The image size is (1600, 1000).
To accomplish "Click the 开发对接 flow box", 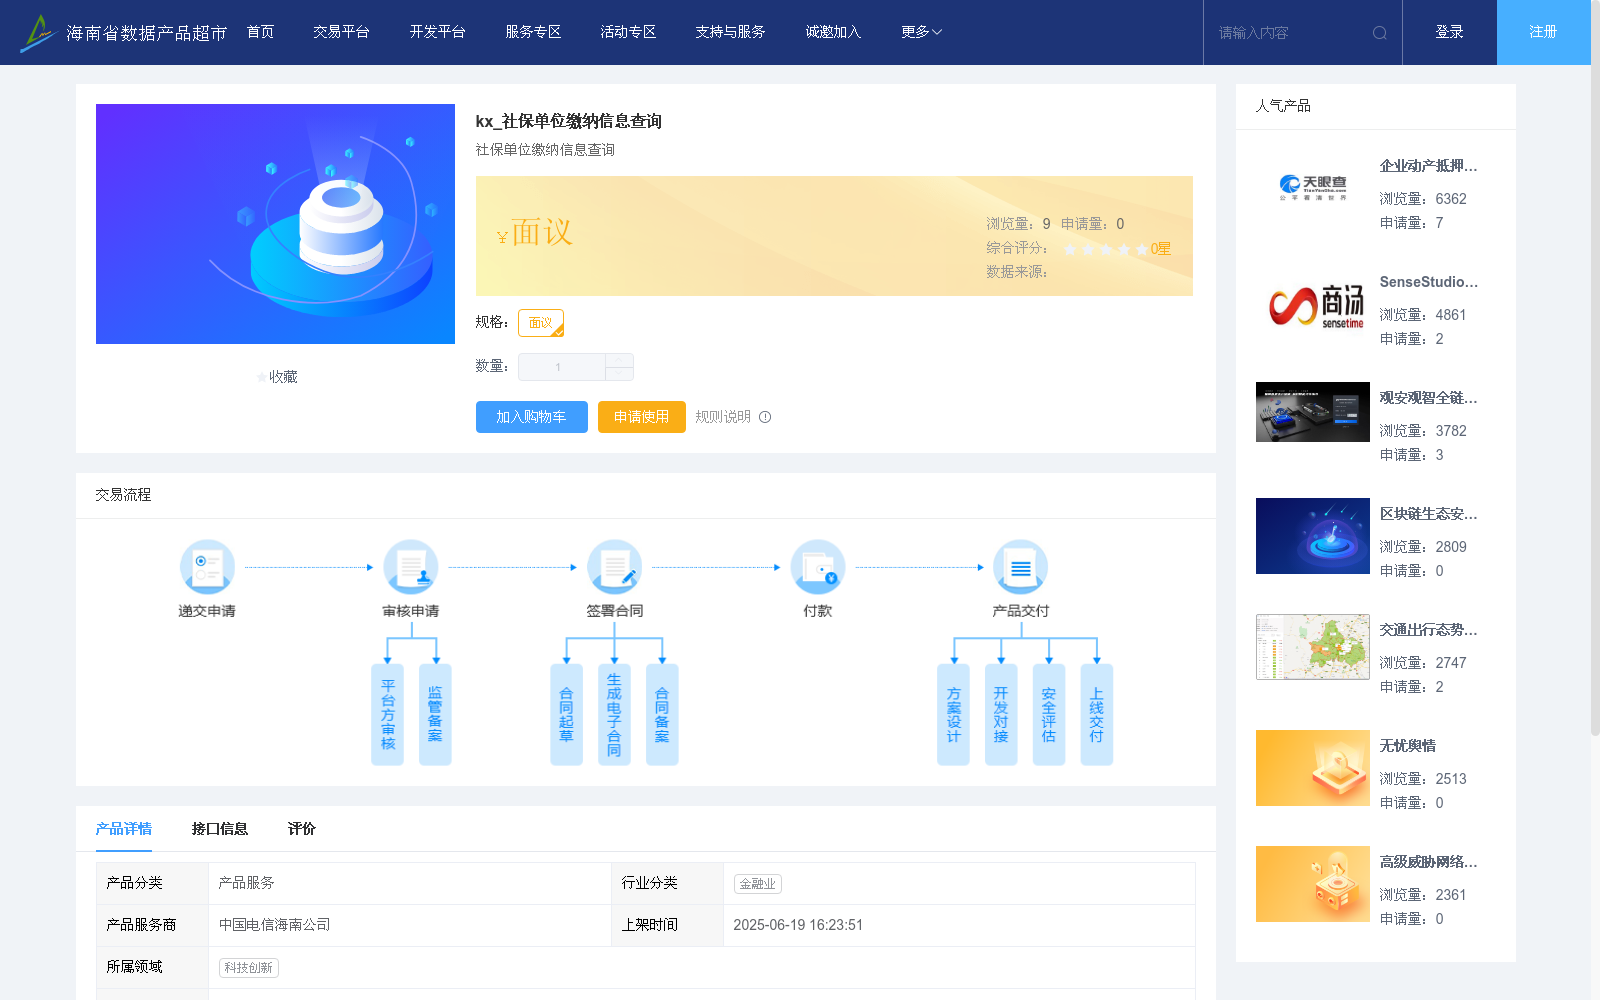I will (x=1001, y=715).
